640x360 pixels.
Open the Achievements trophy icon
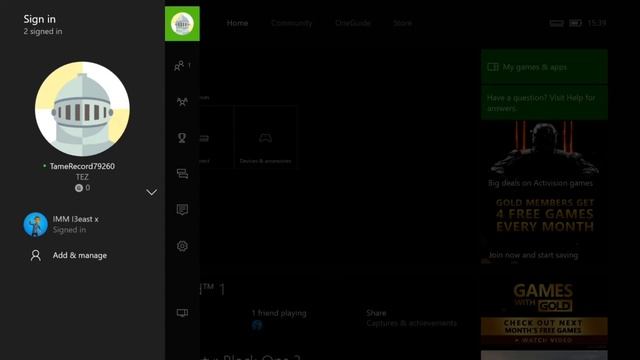point(182,138)
